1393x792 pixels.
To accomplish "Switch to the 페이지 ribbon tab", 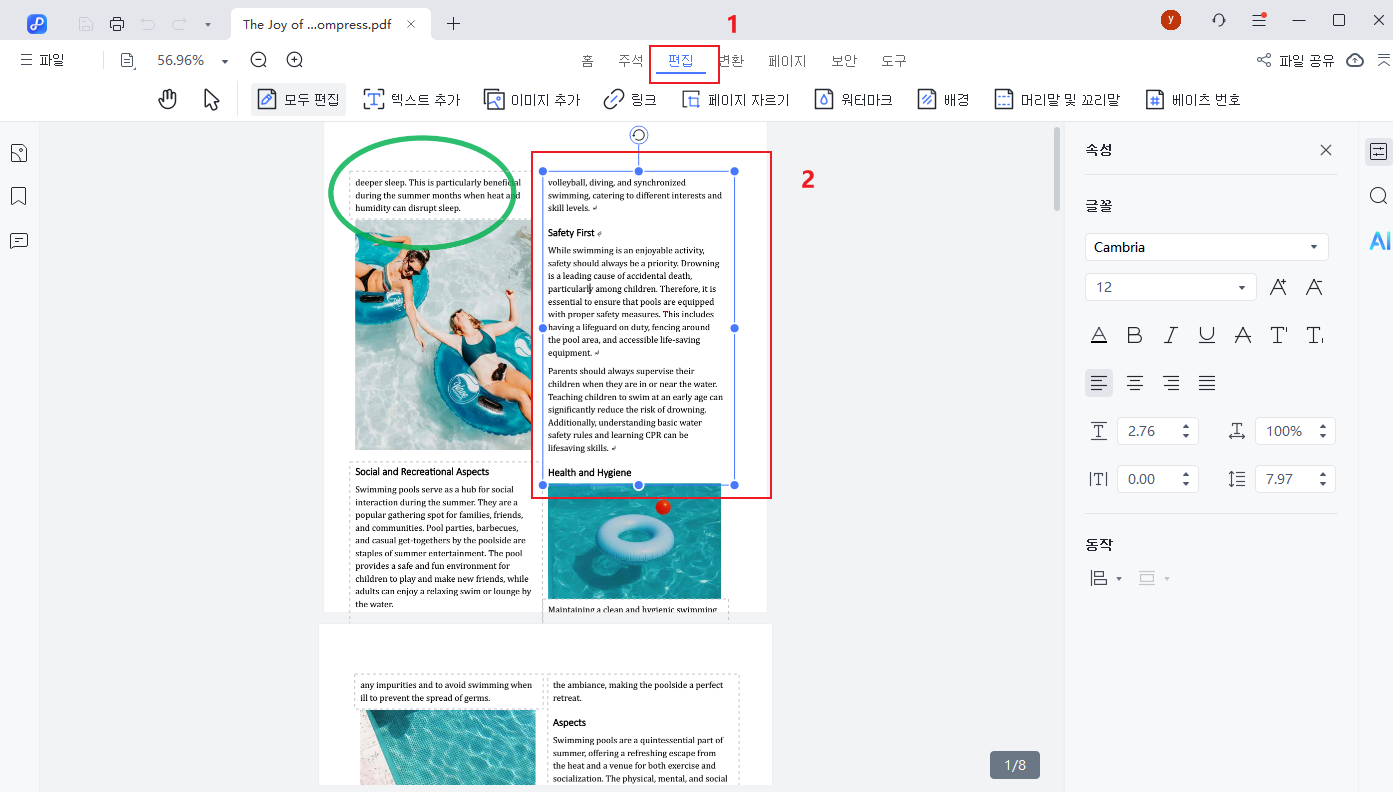I will click(x=787, y=60).
